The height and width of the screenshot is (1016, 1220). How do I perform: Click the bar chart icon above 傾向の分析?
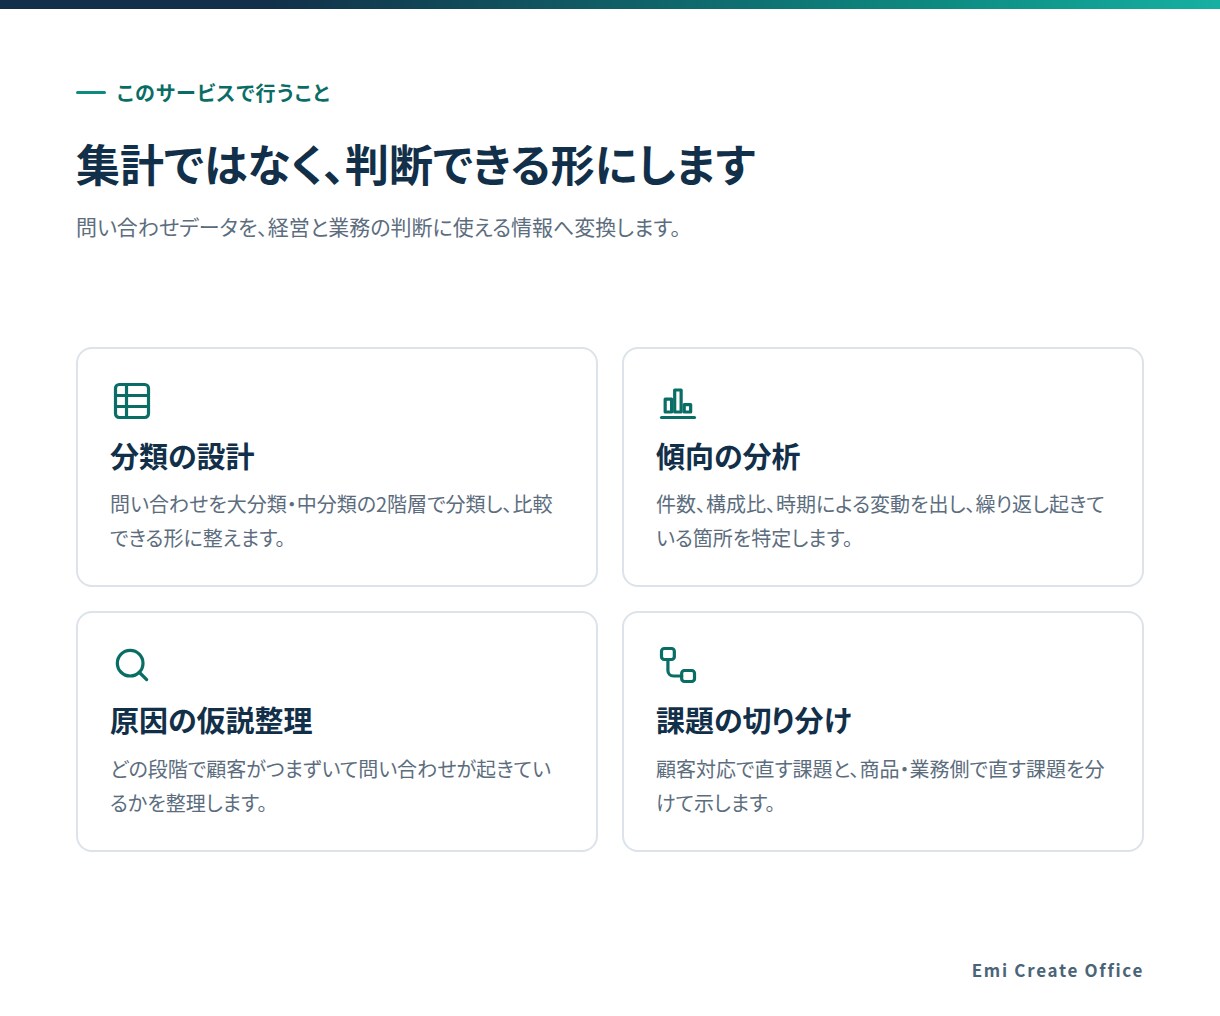tap(678, 402)
